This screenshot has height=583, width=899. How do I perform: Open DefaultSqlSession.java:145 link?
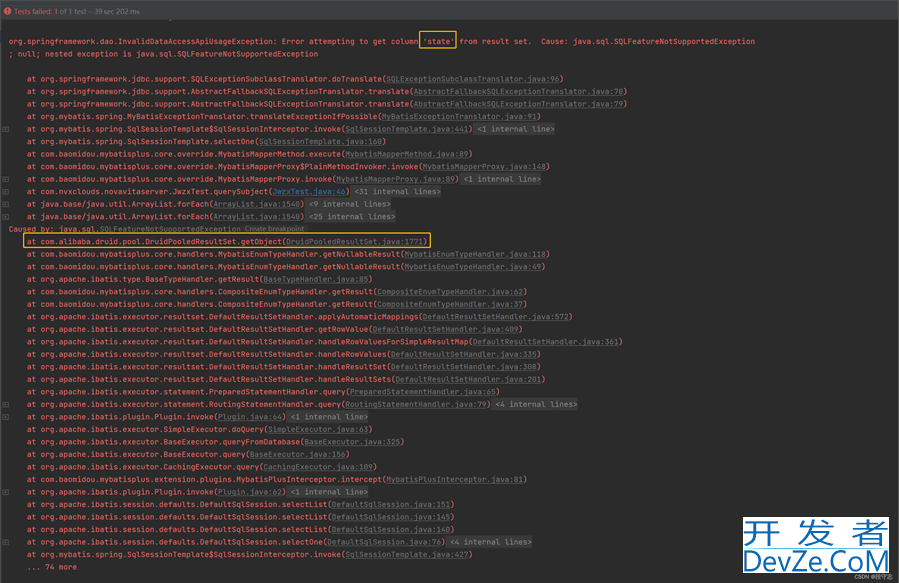pos(391,517)
